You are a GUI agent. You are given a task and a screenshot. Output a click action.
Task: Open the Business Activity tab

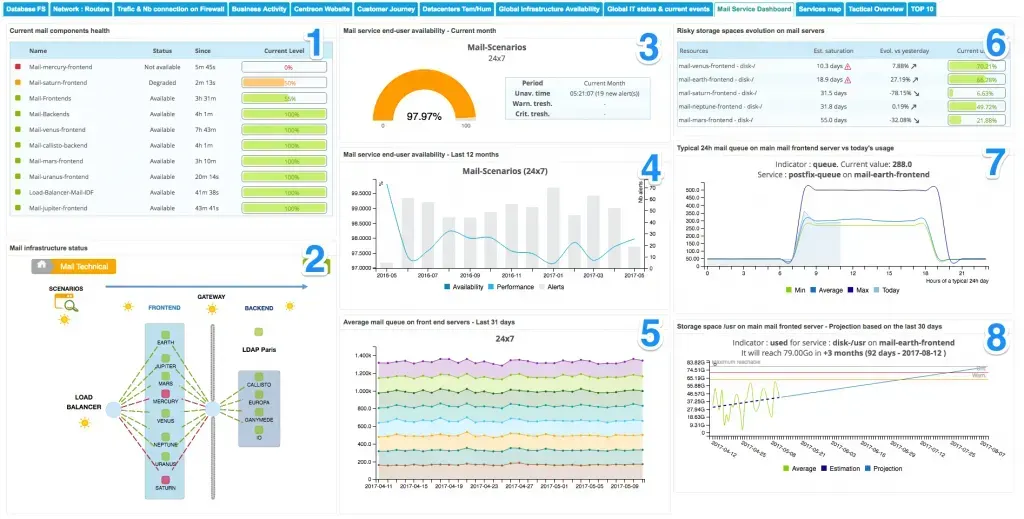click(x=259, y=9)
